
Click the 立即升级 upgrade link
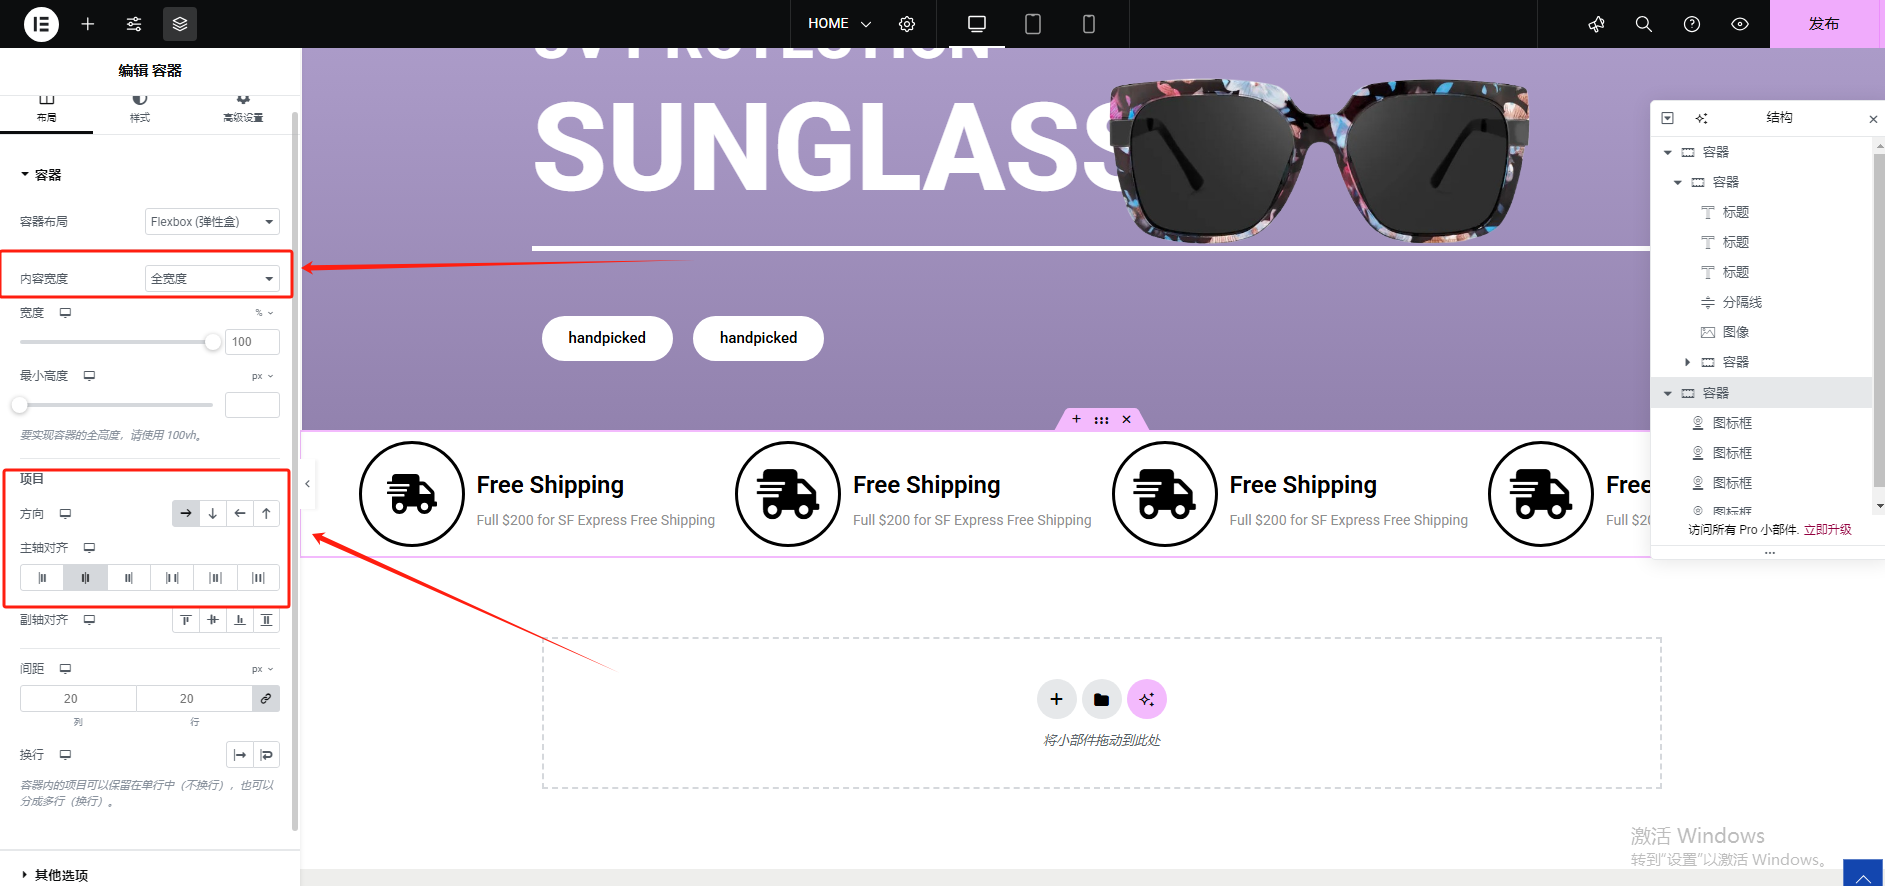(x=1828, y=529)
